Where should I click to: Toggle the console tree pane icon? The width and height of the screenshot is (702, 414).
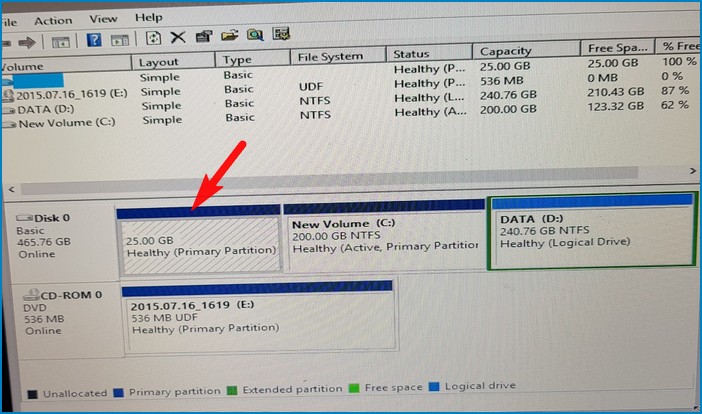[x=62, y=40]
